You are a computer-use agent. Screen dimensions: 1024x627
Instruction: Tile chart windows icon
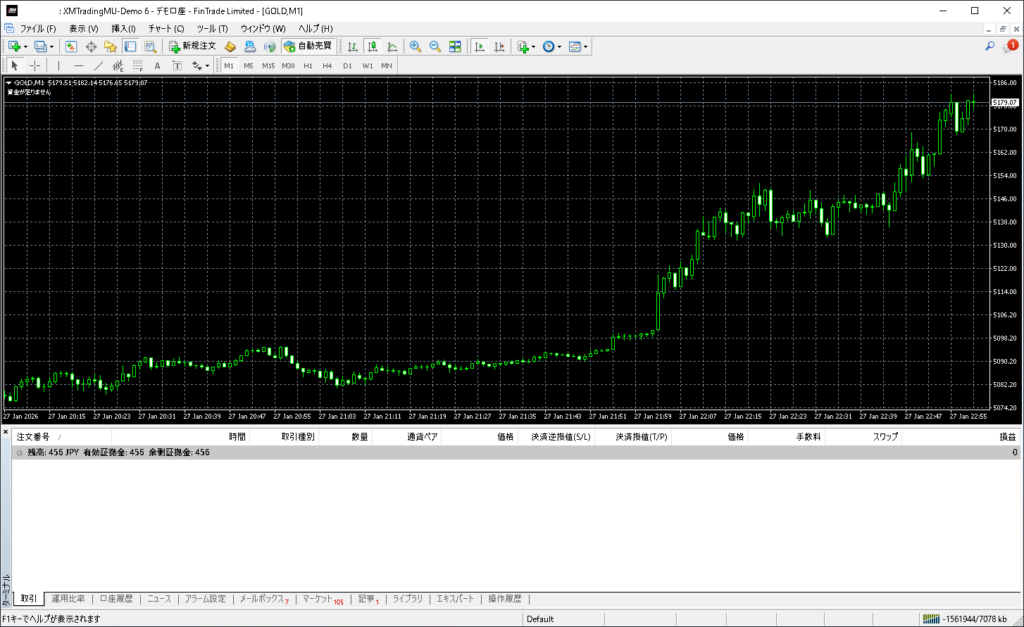point(455,46)
